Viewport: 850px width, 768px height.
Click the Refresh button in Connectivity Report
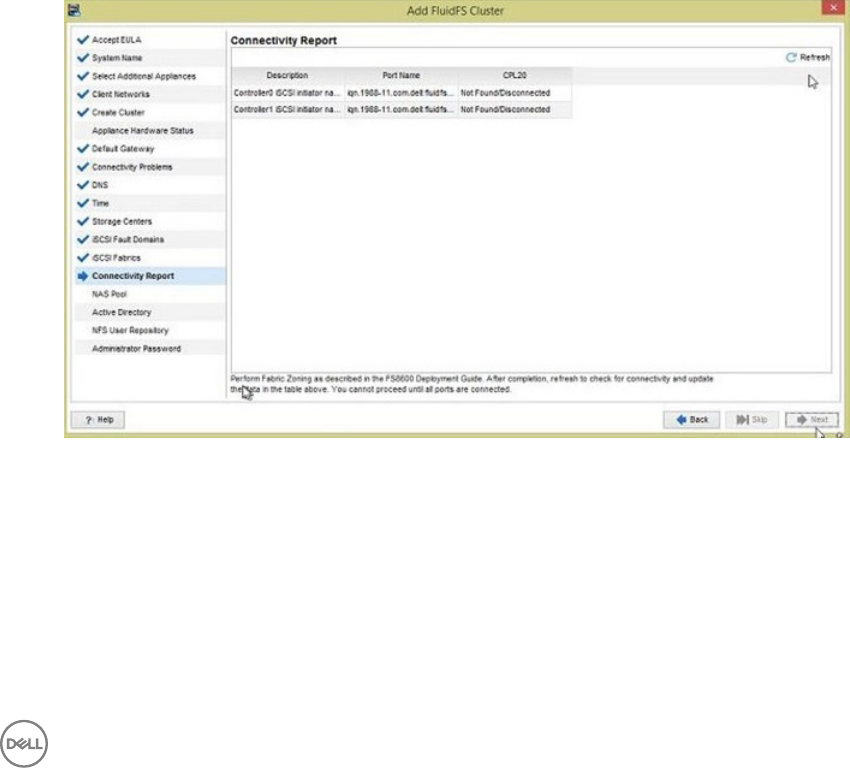coord(808,57)
